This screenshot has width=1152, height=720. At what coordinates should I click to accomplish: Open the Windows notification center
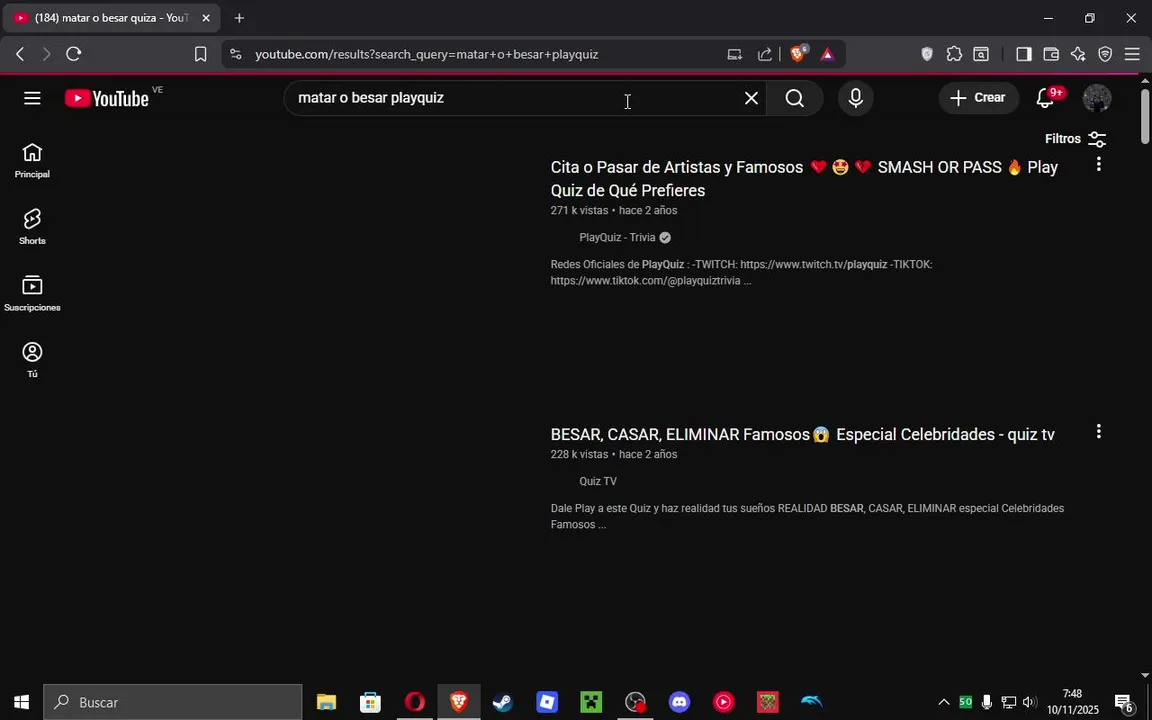coord(1123,702)
